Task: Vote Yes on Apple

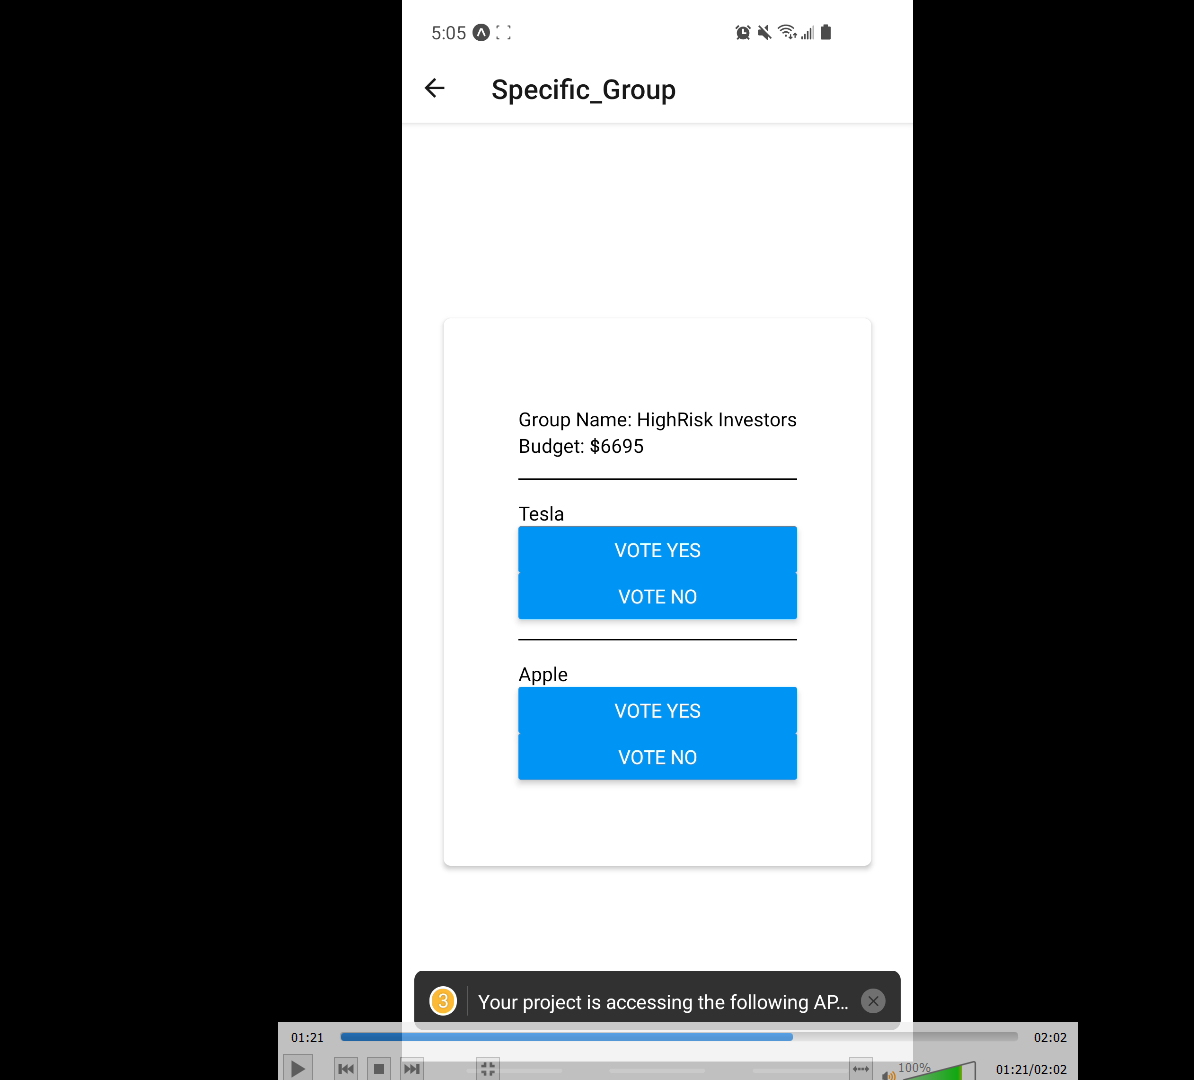Action: click(x=657, y=710)
